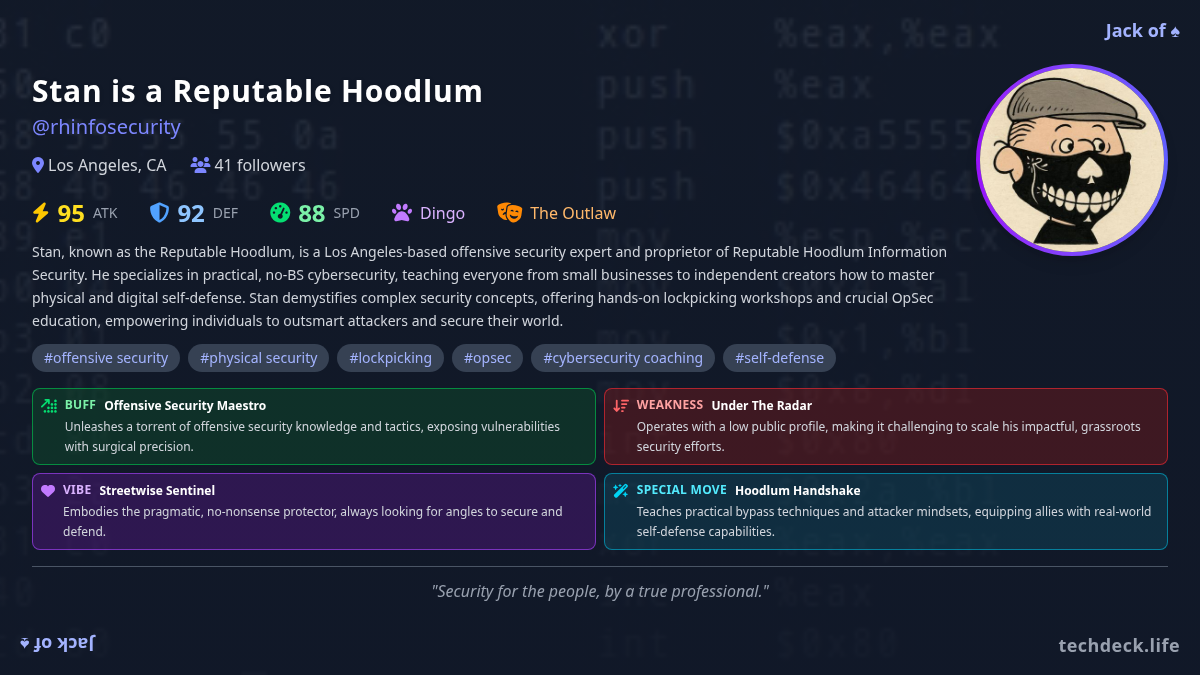Visit the techdeck.life link
The width and height of the screenshot is (1200, 675).
[1118, 646]
